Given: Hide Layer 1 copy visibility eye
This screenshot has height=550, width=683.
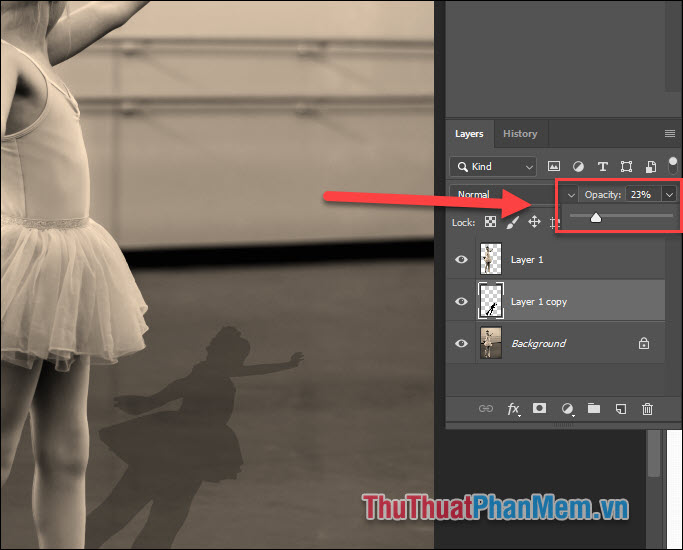Looking at the screenshot, I should click(461, 302).
